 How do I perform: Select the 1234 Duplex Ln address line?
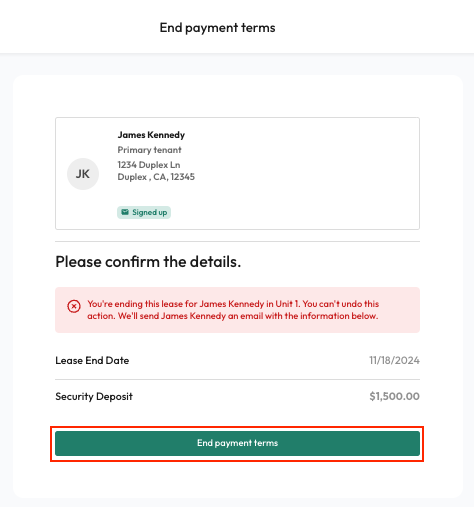(x=149, y=165)
